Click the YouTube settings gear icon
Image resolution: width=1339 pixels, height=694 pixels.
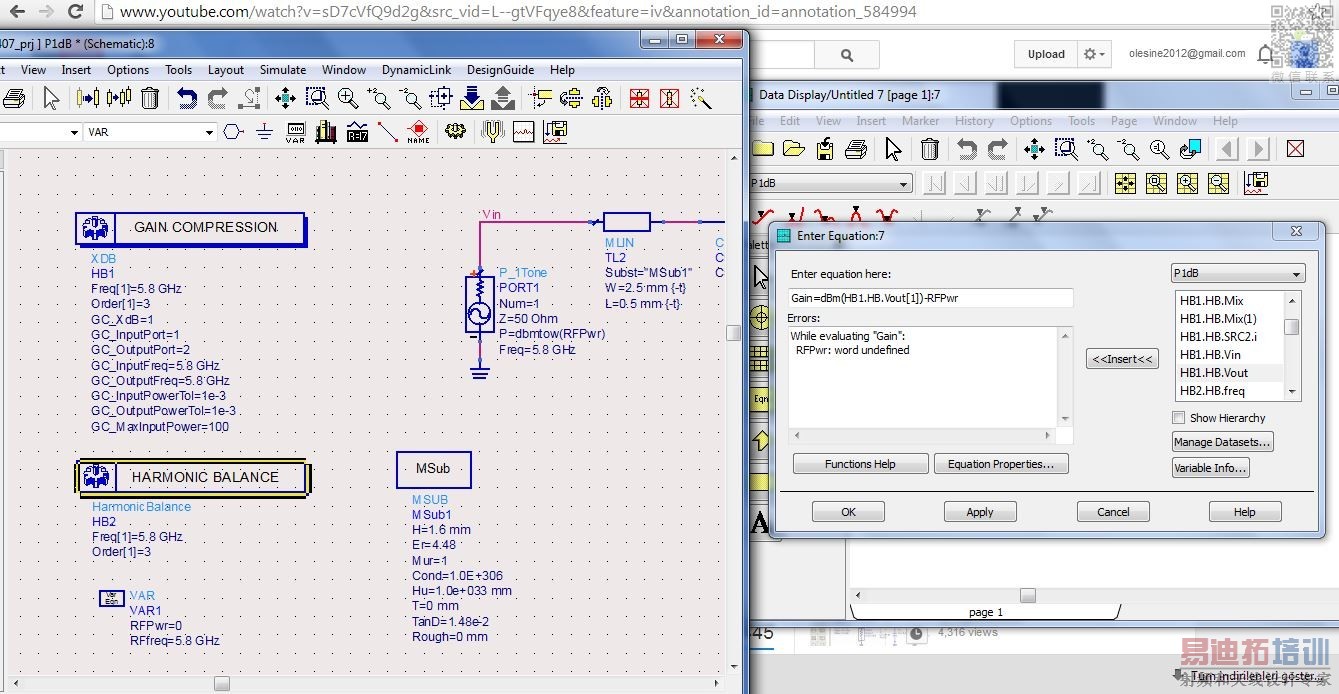(x=1096, y=54)
